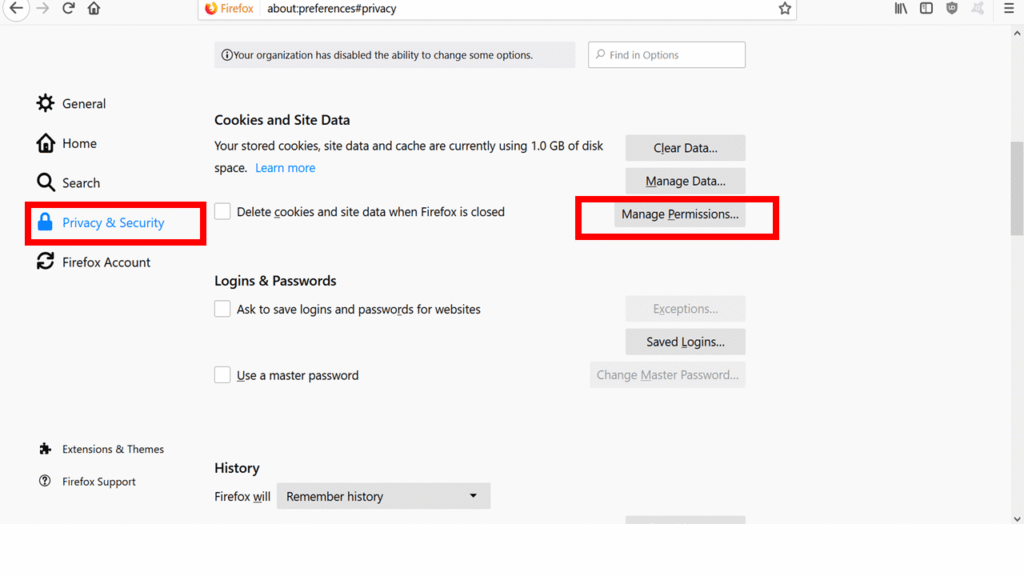Click the back arrow navigation button

16,9
